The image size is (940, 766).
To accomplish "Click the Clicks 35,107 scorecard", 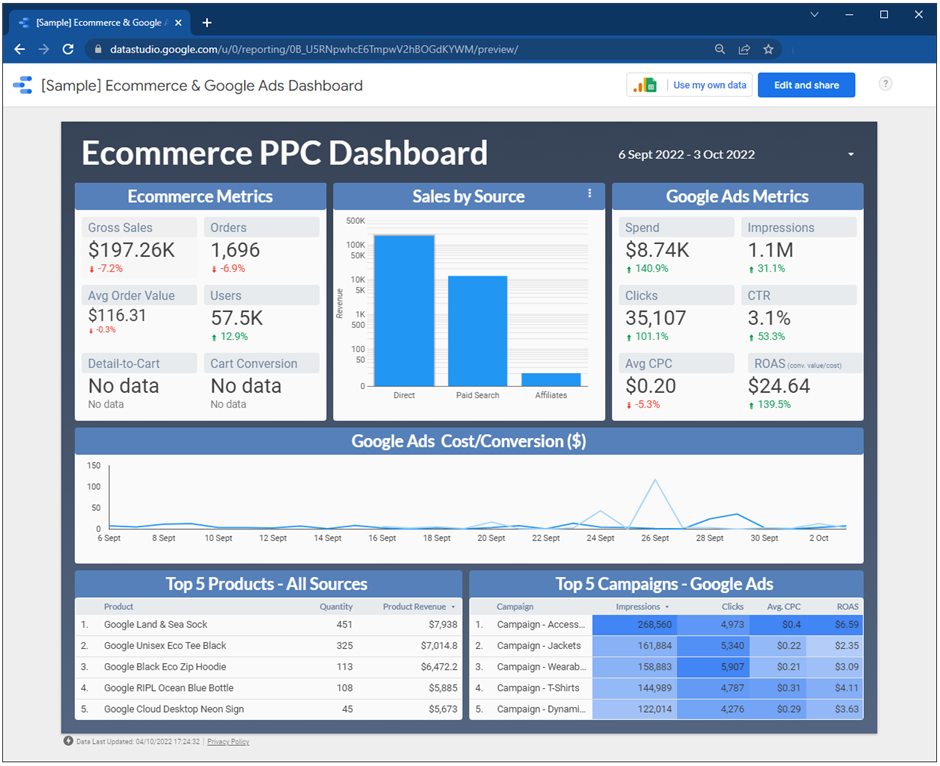I will coord(676,315).
